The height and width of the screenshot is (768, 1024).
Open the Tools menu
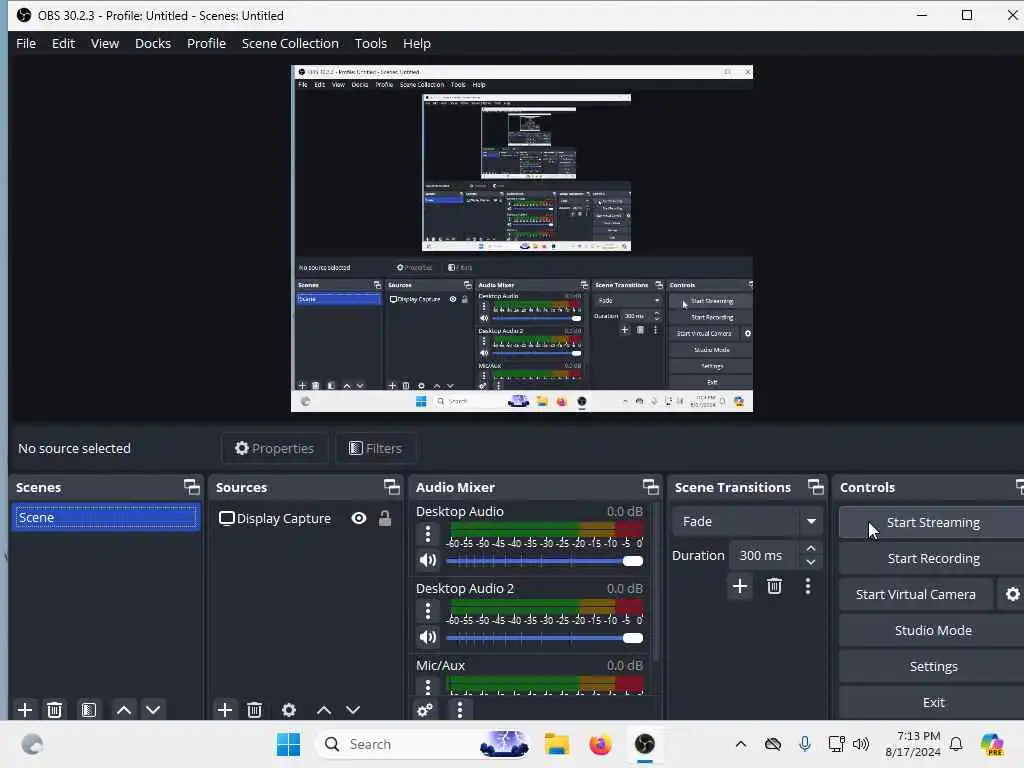[x=370, y=43]
